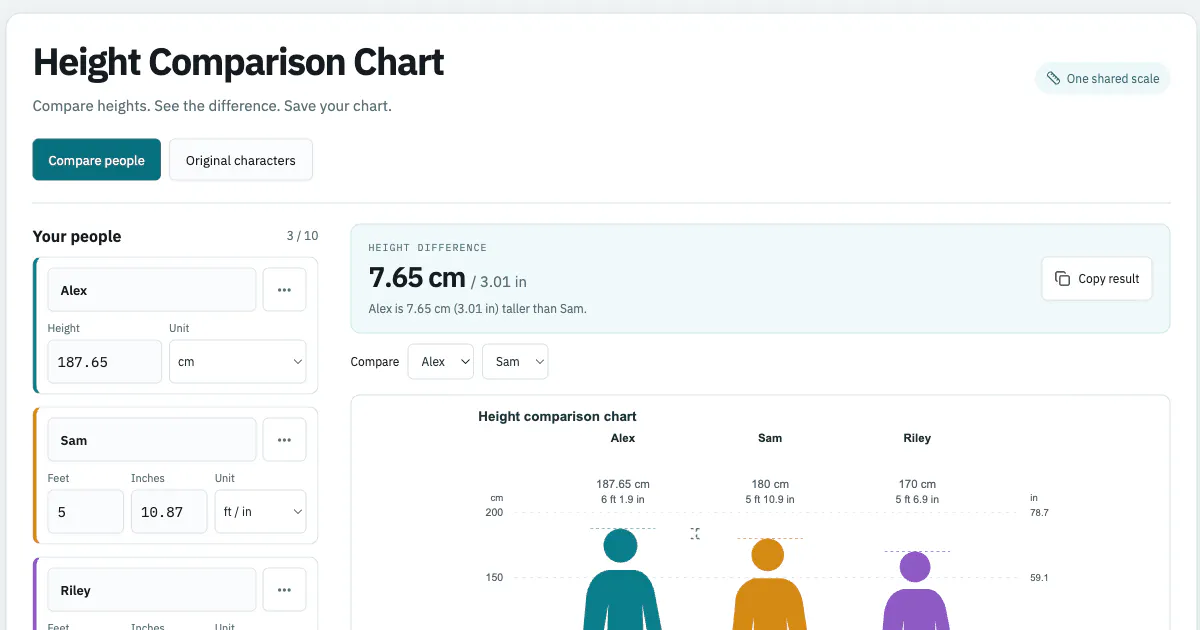Switch to the Compare people tab
The width and height of the screenshot is (1200, 630).
point(97,160)
